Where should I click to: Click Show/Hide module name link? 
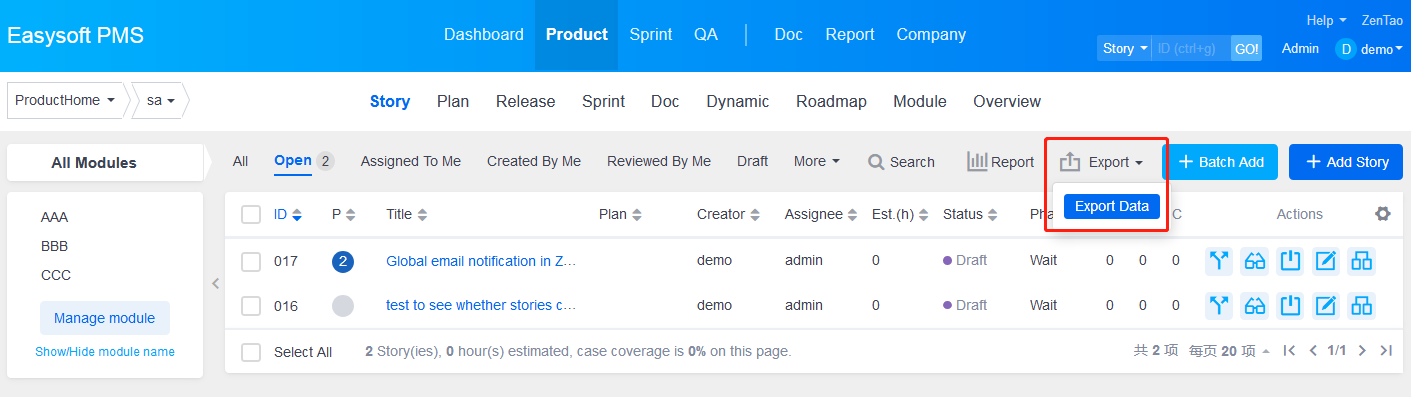(x=105, y=352)
